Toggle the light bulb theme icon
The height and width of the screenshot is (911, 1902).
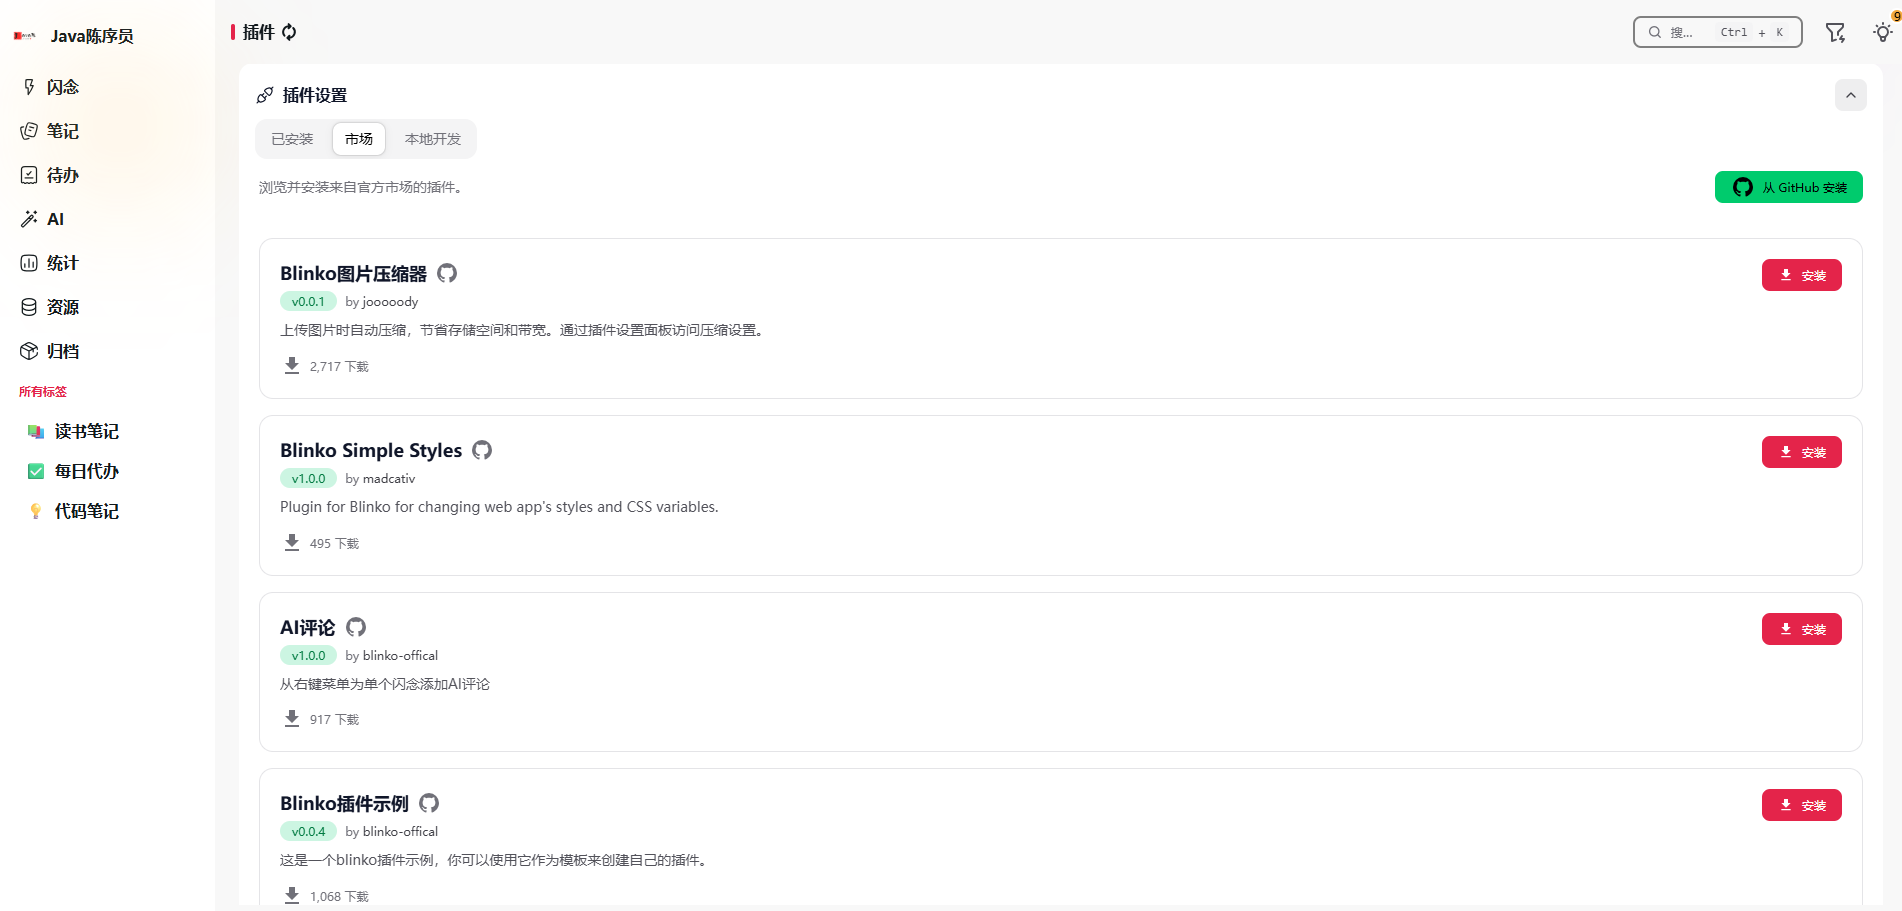[1882, 33]
